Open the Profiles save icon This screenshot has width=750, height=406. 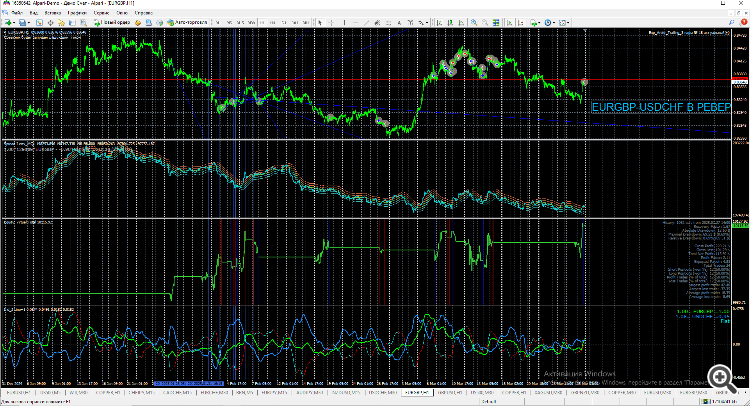tap(22, 22)
